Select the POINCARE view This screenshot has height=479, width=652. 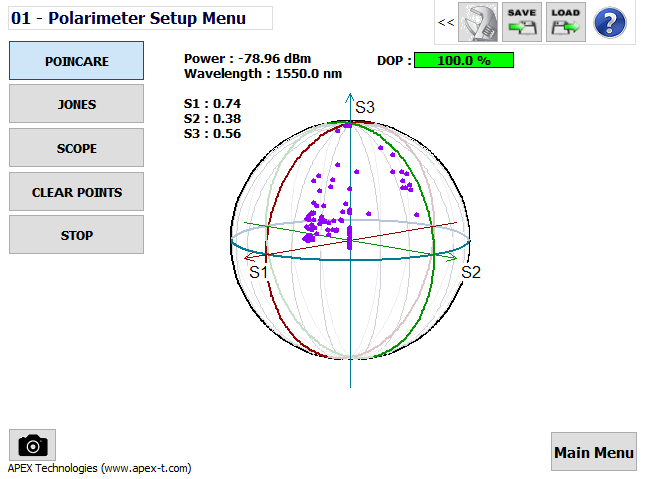(x=77, y=61)
